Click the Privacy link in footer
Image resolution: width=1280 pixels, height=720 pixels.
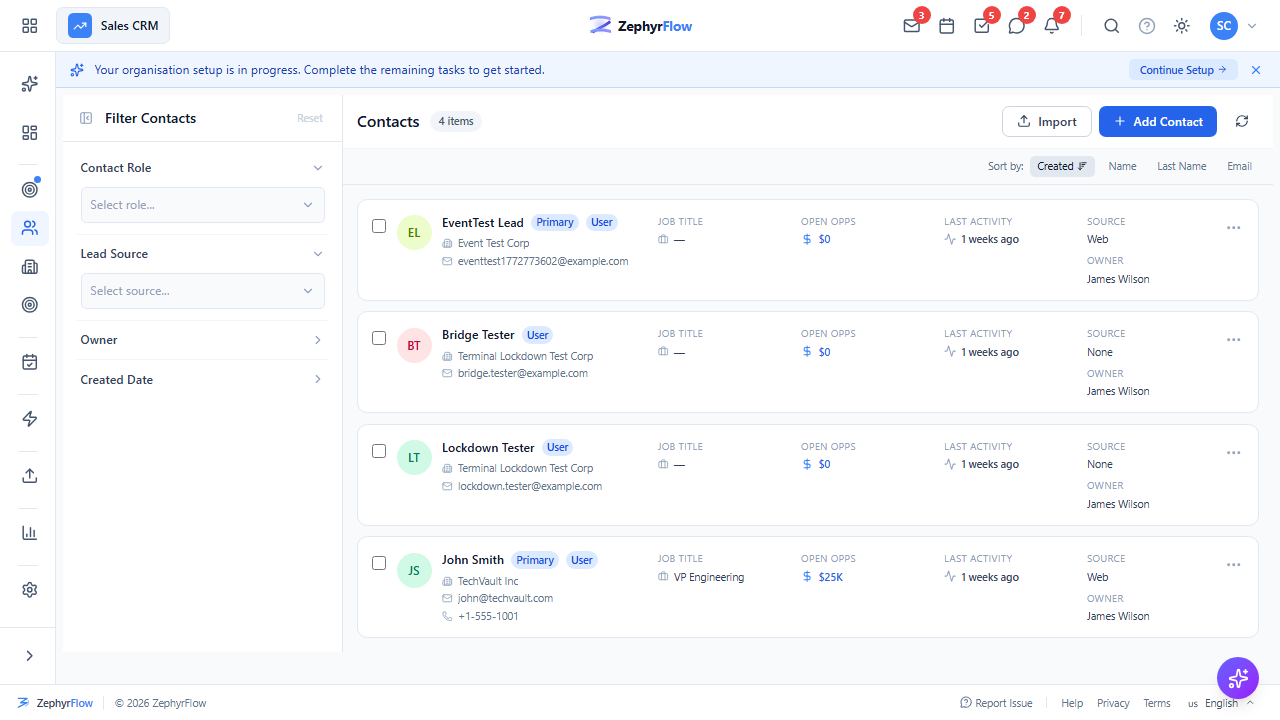[1113, 703]
